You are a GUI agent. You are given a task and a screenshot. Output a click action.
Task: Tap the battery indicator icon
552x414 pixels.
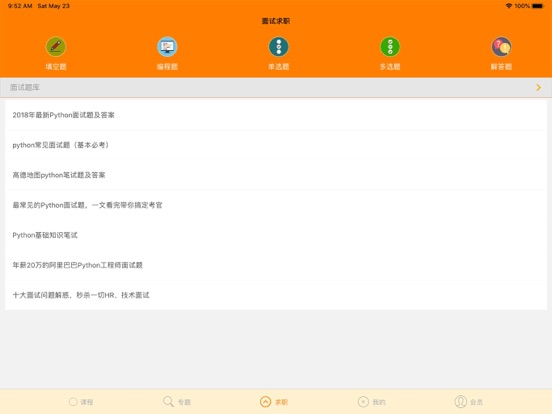(x=538, y=6)
